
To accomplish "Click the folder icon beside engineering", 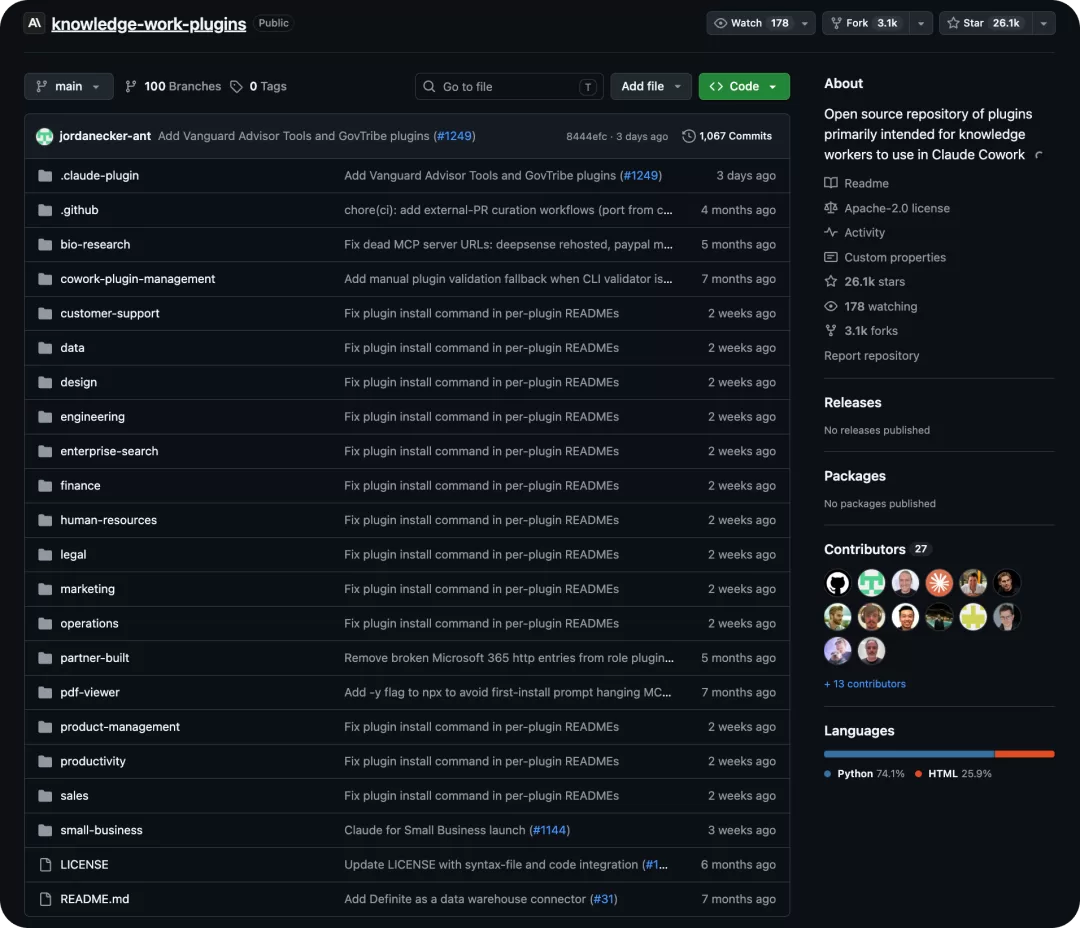I will (x=45, y=417).
